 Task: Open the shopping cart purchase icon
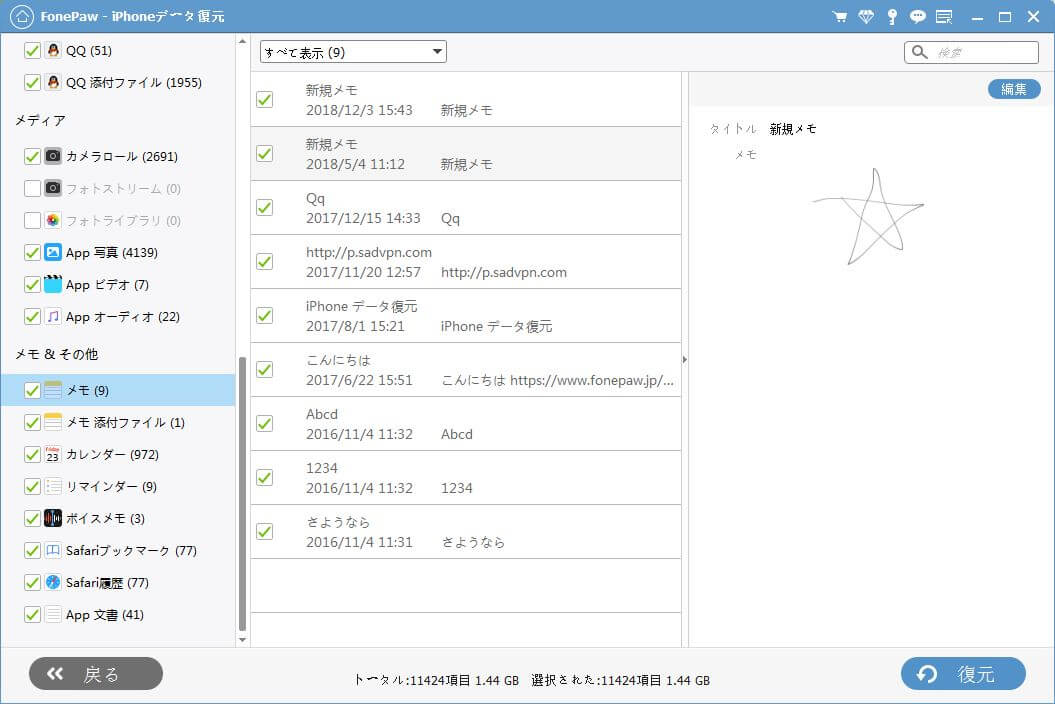[x=840, y=17]
